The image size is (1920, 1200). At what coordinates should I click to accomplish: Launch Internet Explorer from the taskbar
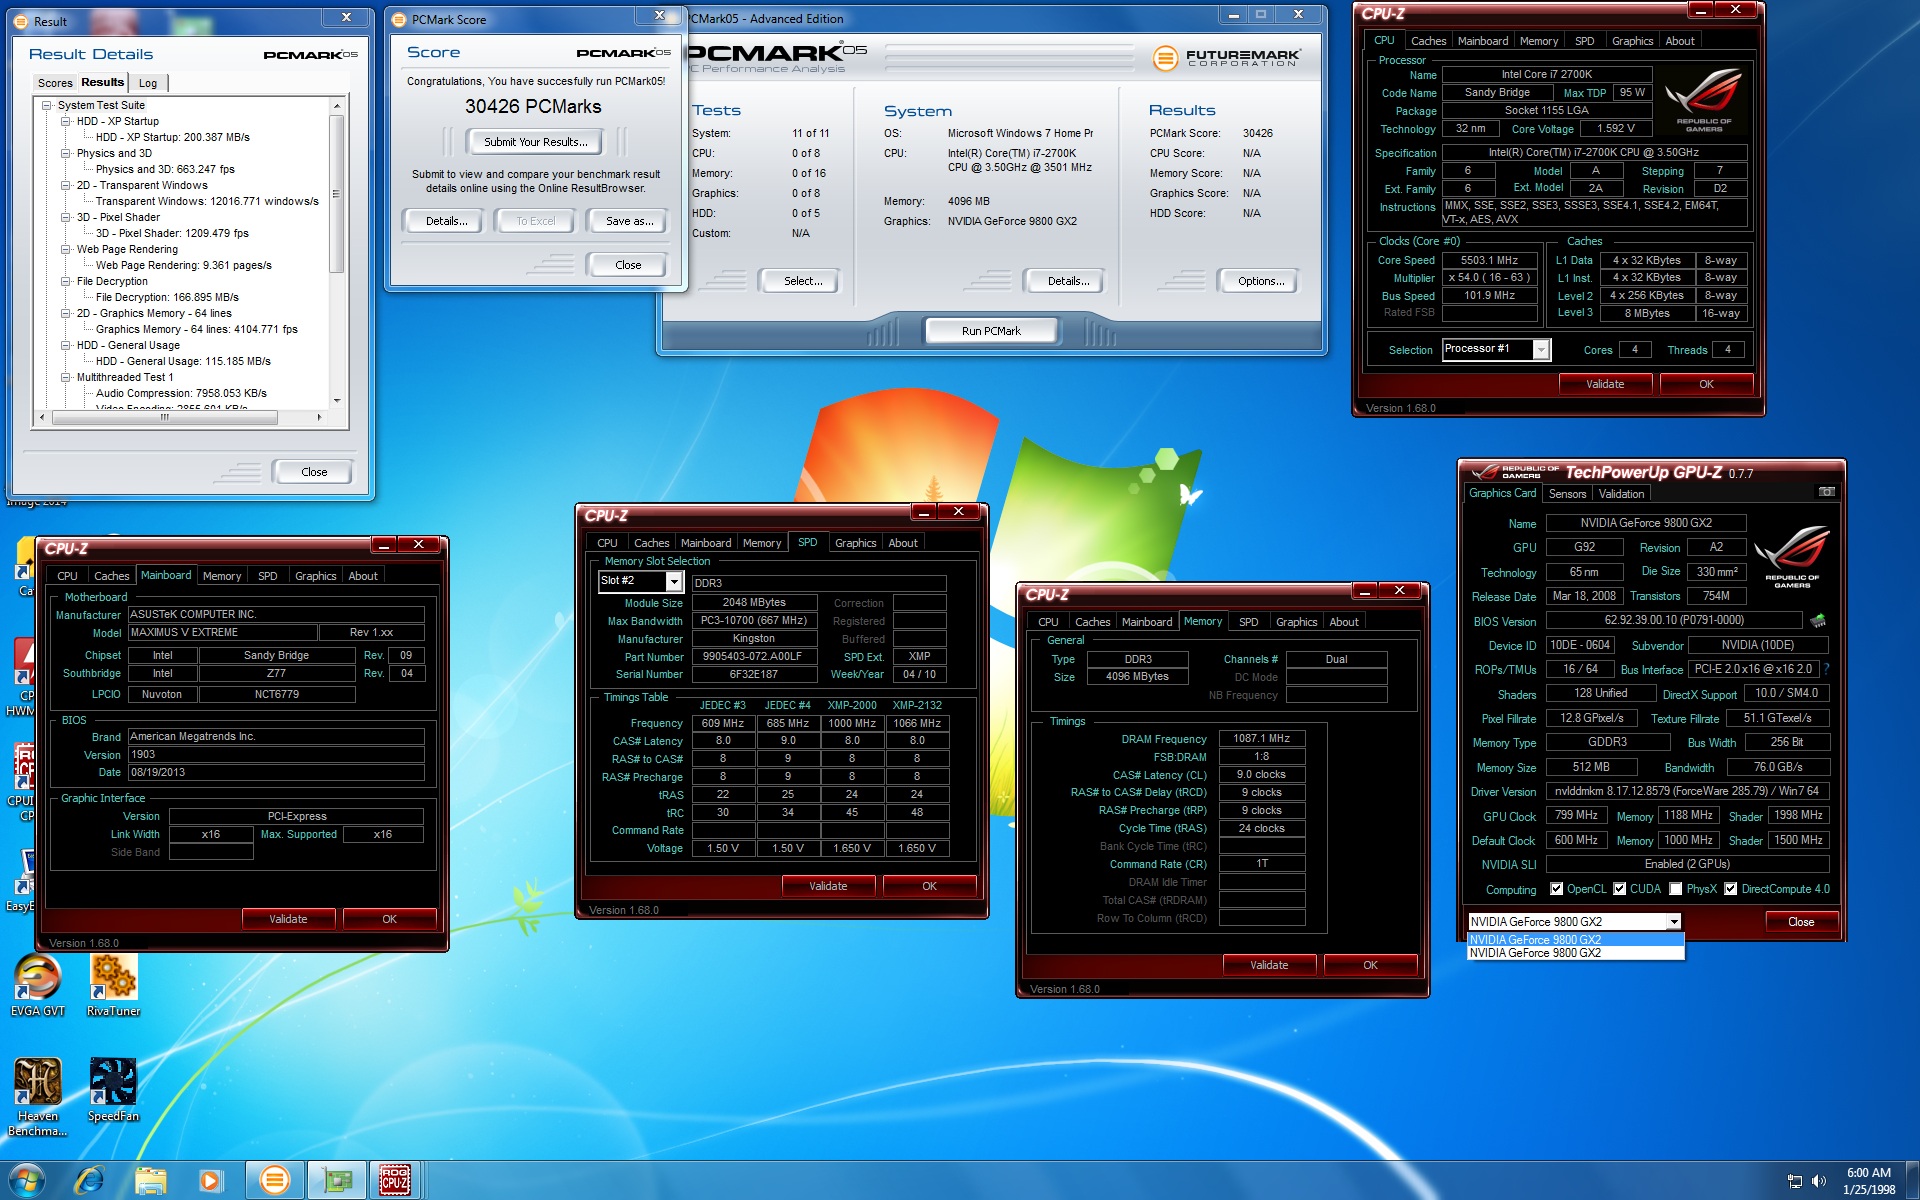89,1180
